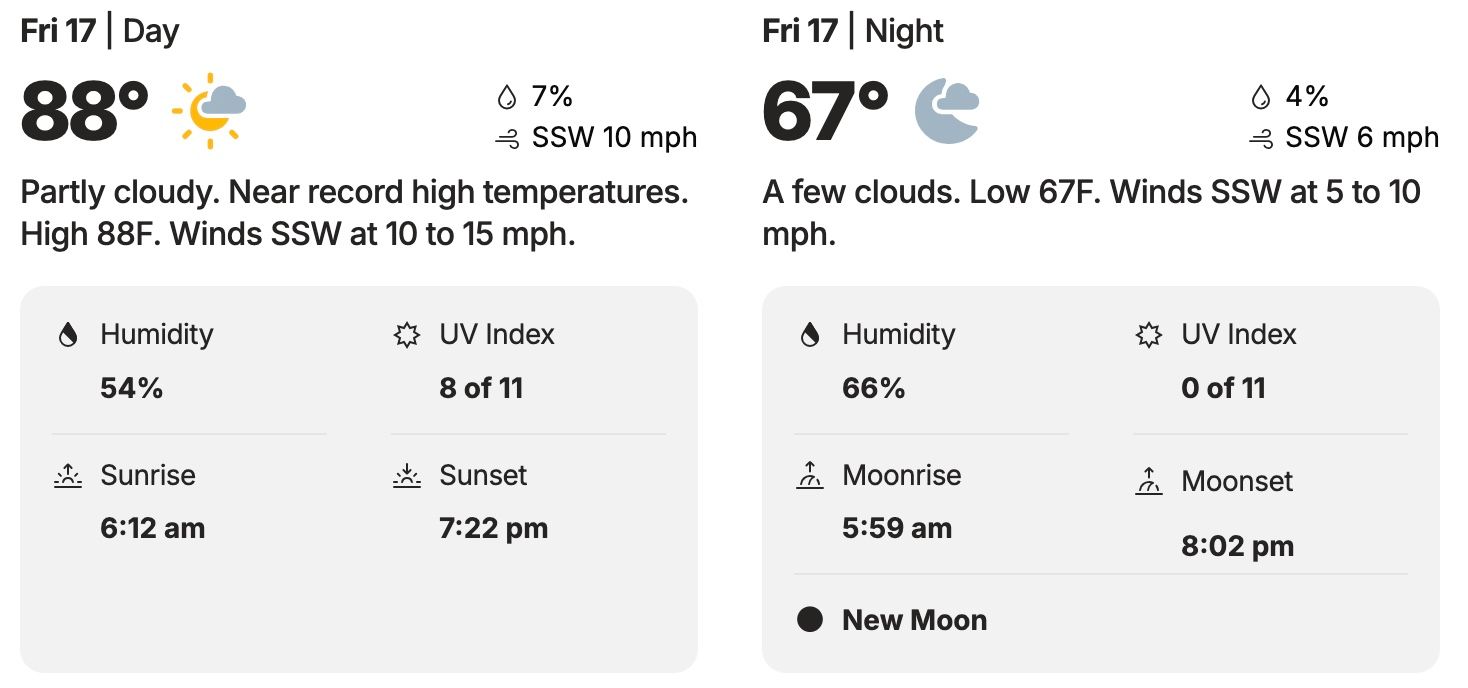This screenshot has width=1468, height=688.
Task: Click the raindrop icon beside 7%
Action: [x=507, y=97]
